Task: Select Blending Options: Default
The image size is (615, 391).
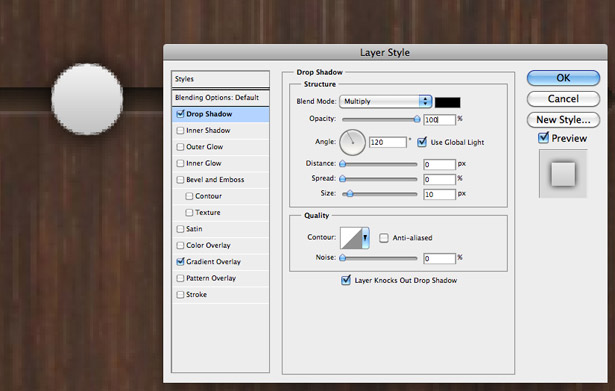Action: tap(220, 98)
